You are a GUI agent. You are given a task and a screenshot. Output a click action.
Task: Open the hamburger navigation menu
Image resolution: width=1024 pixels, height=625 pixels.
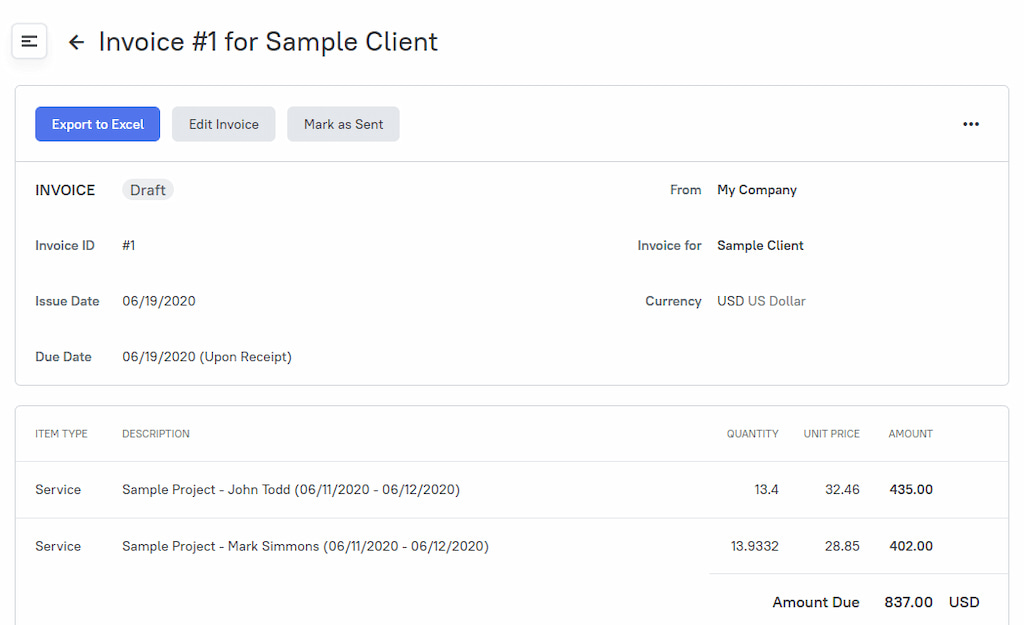point(29,41)
